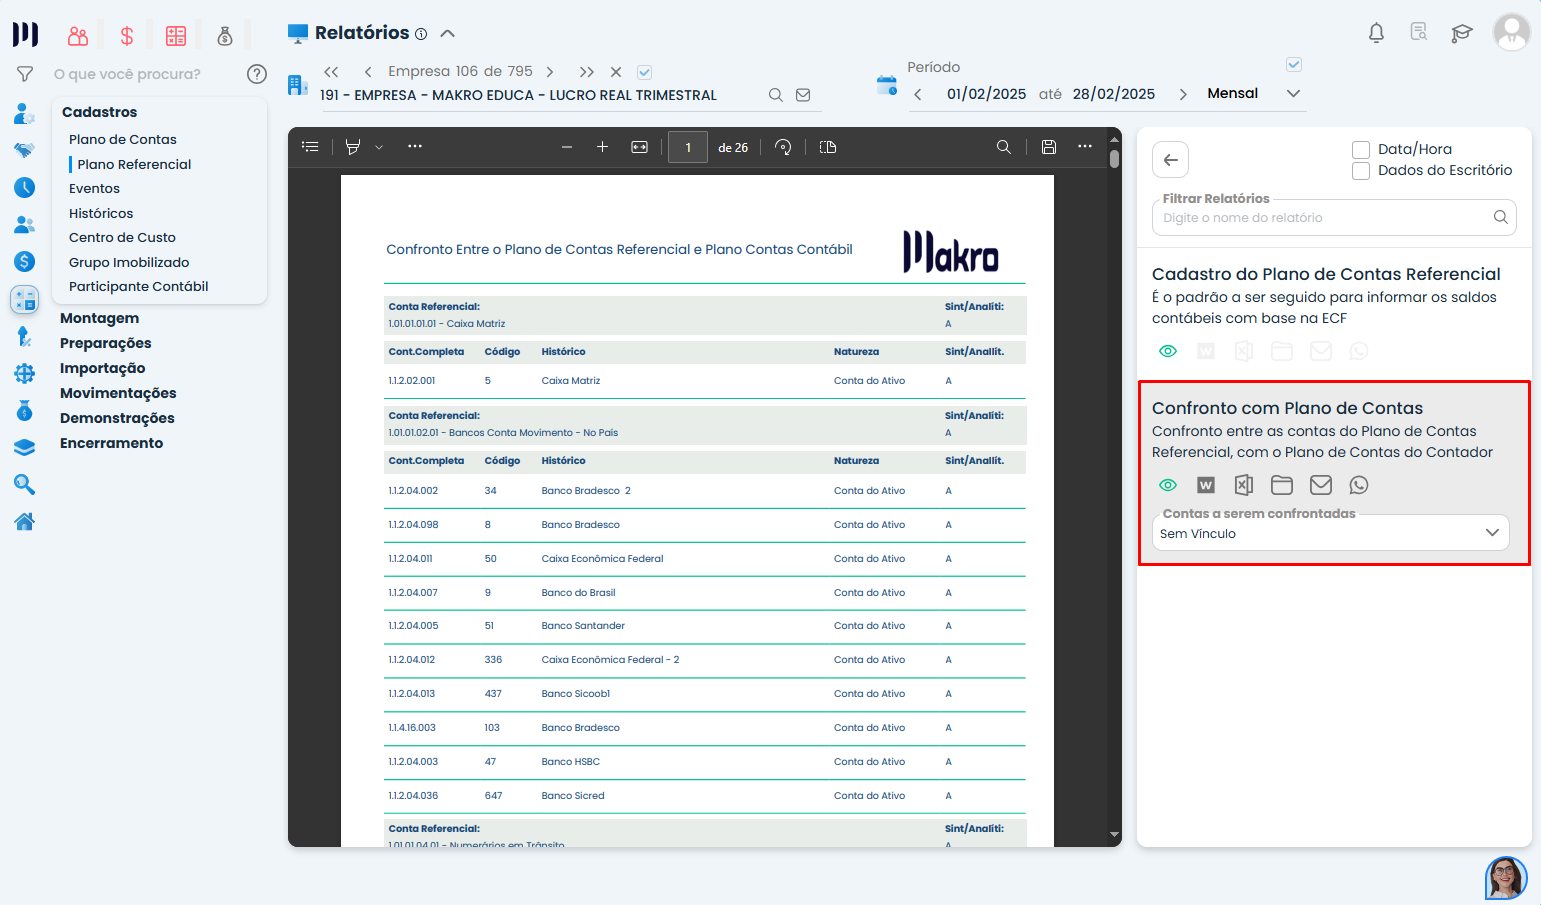The image size is (1541, 905).
Task: Click the notifications bell icon
Action: tap(1376, 33)
